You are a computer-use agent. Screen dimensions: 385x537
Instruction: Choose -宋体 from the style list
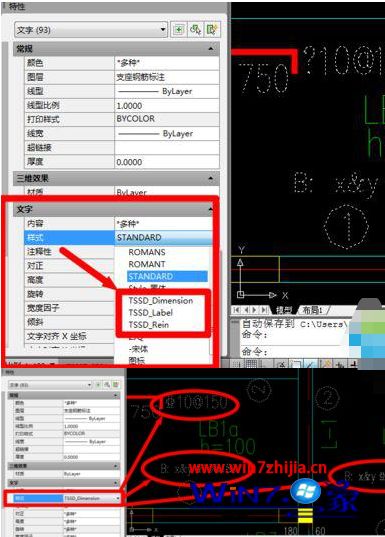coord(138,349)
